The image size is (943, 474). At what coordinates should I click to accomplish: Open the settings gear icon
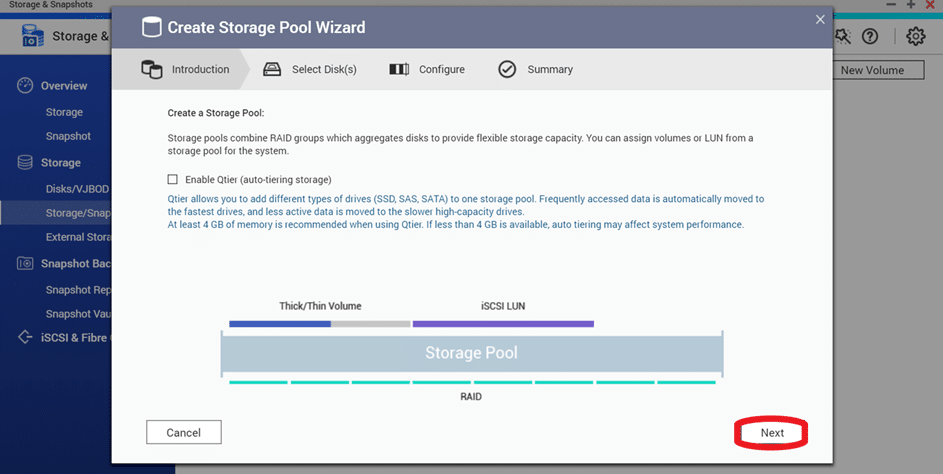(915, 36)
